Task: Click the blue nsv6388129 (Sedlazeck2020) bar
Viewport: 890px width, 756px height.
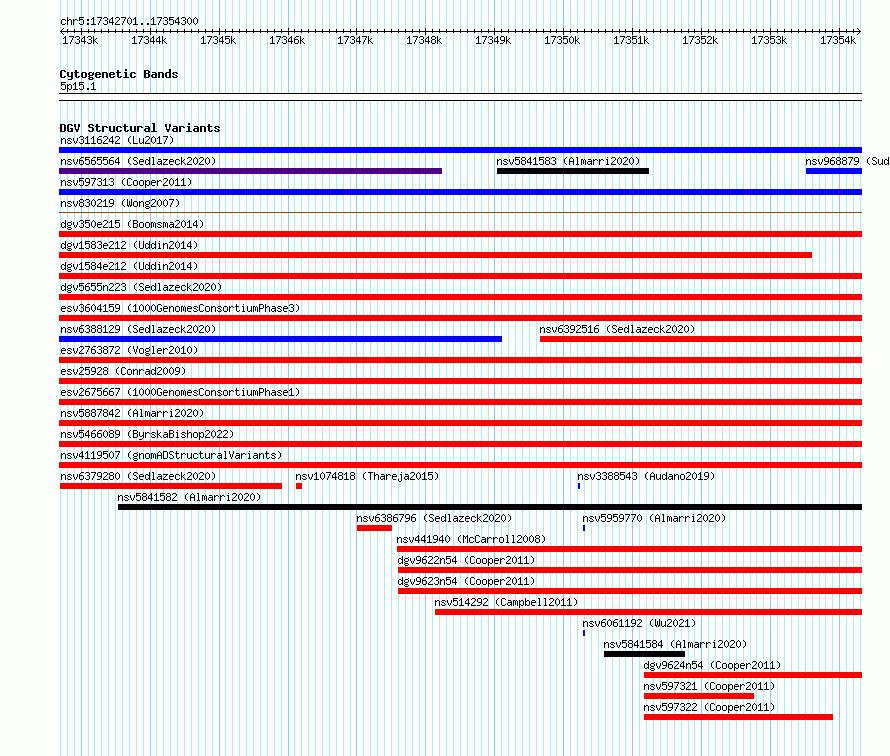Action: click(x=280, y=339)
